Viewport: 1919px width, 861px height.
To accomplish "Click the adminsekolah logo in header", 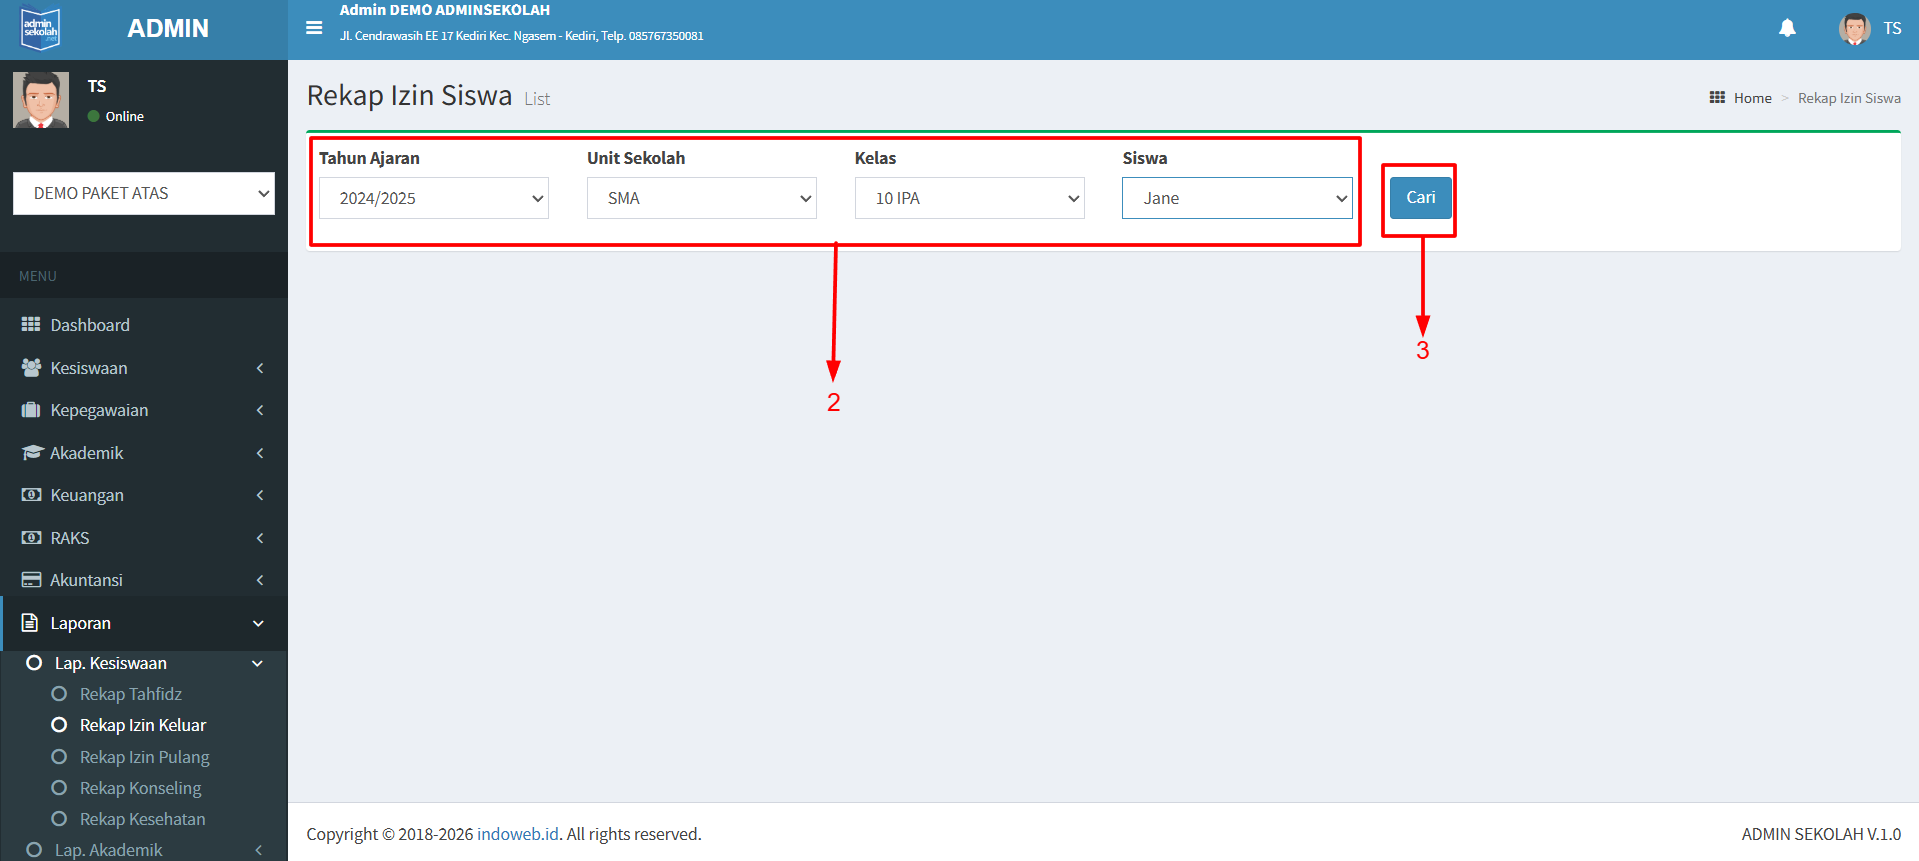I will coord(41,29).
